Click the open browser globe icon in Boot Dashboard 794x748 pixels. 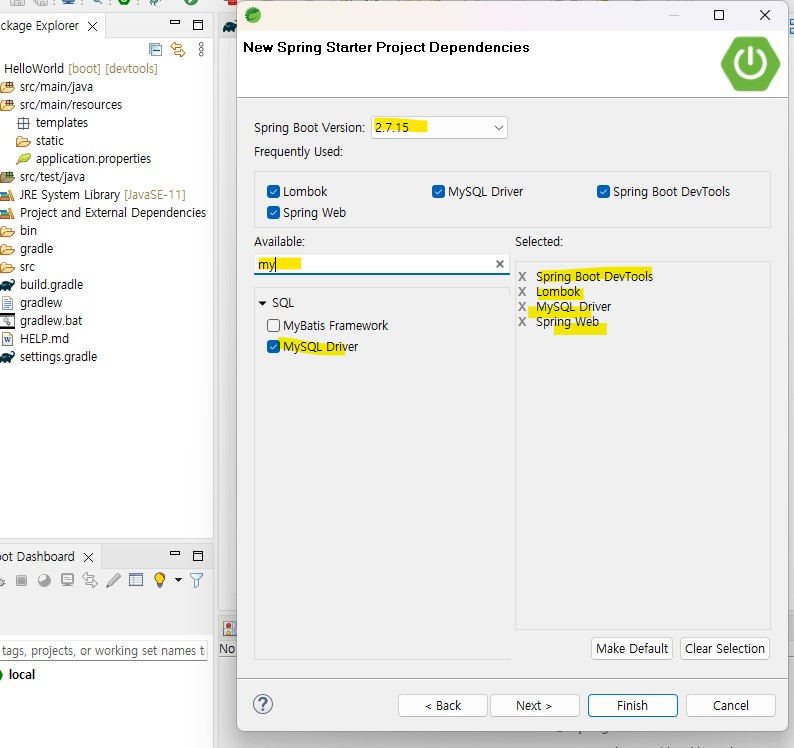point(45,580)
